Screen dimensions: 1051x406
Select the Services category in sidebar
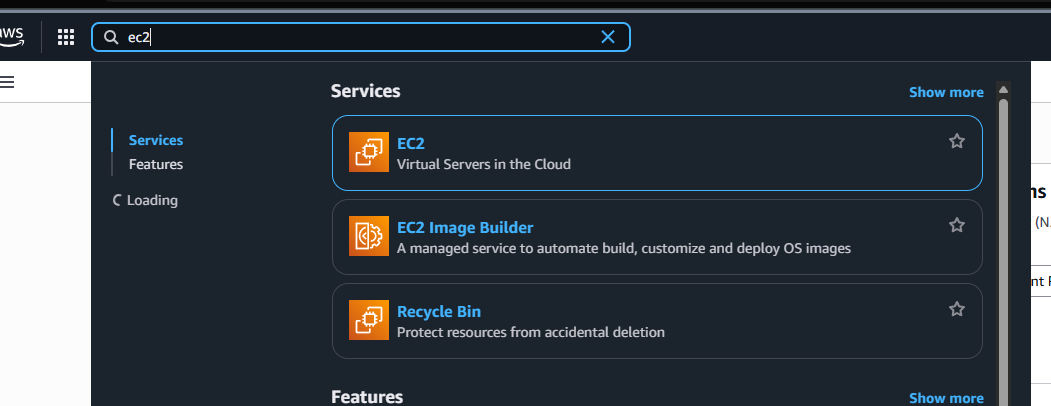click(156, 140)
